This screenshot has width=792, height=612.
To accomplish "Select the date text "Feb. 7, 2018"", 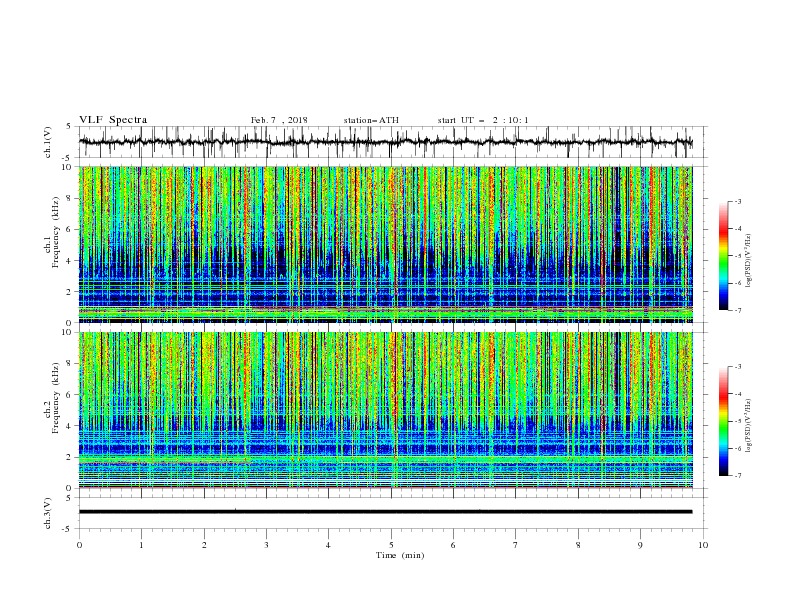I will (279, 120).
